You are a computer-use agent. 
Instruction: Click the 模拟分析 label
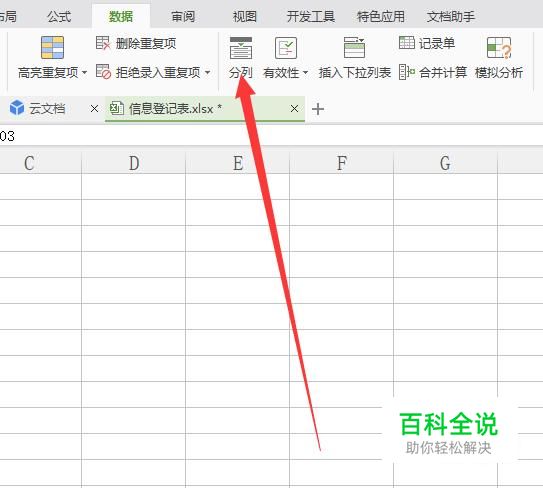pos(499,73)
